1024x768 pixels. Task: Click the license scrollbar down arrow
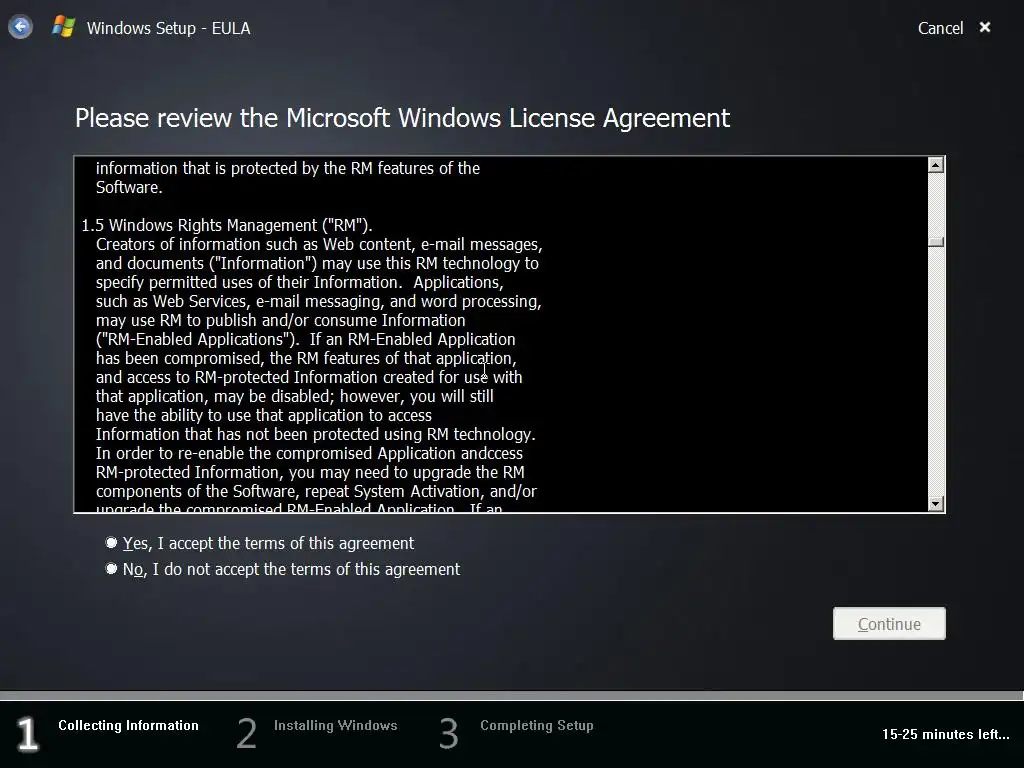pos(936,504)
